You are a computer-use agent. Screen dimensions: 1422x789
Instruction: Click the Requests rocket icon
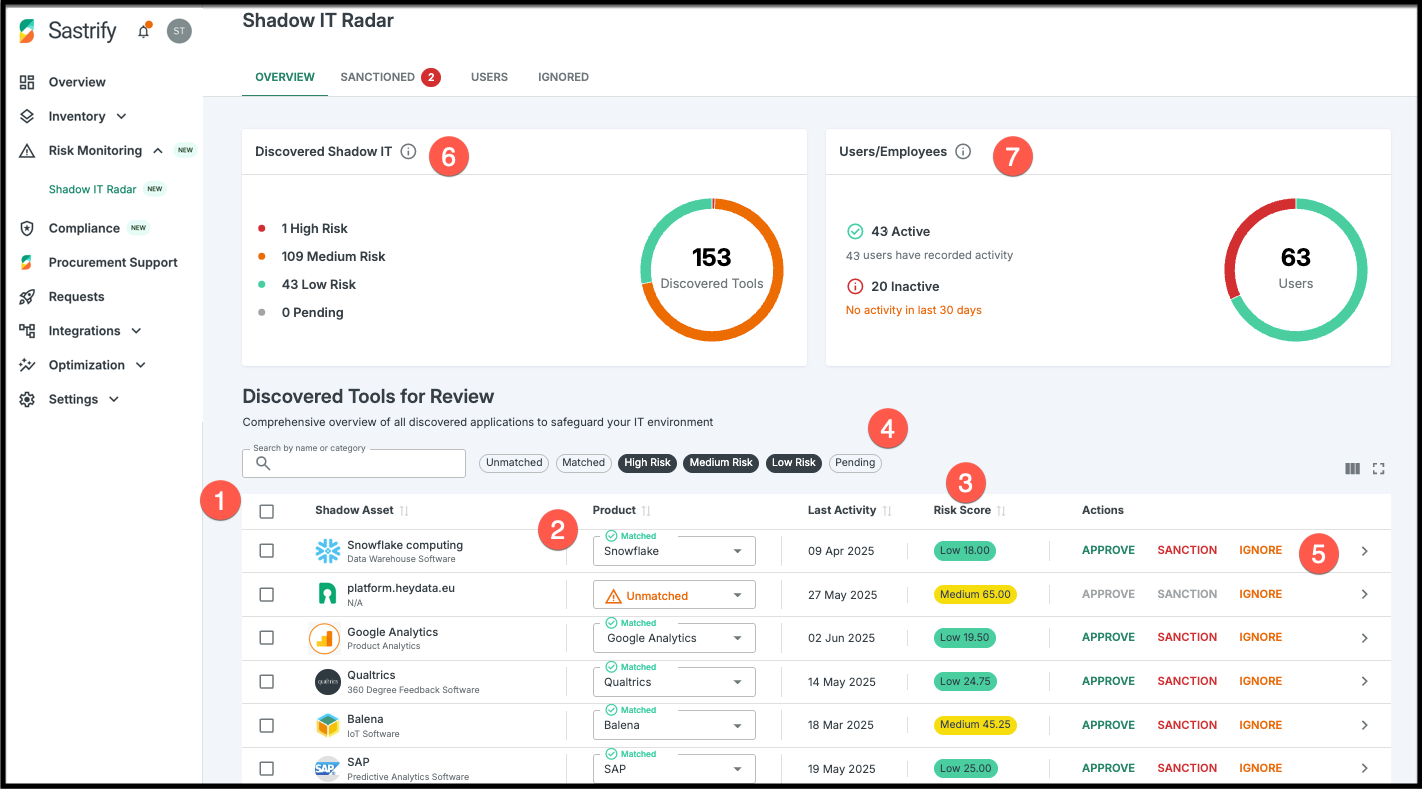point(27,297)
